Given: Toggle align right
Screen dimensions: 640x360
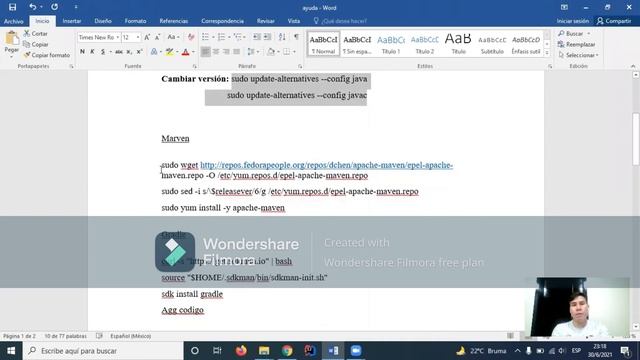Looking at the screenshot, I should click(x=226, y=52).
